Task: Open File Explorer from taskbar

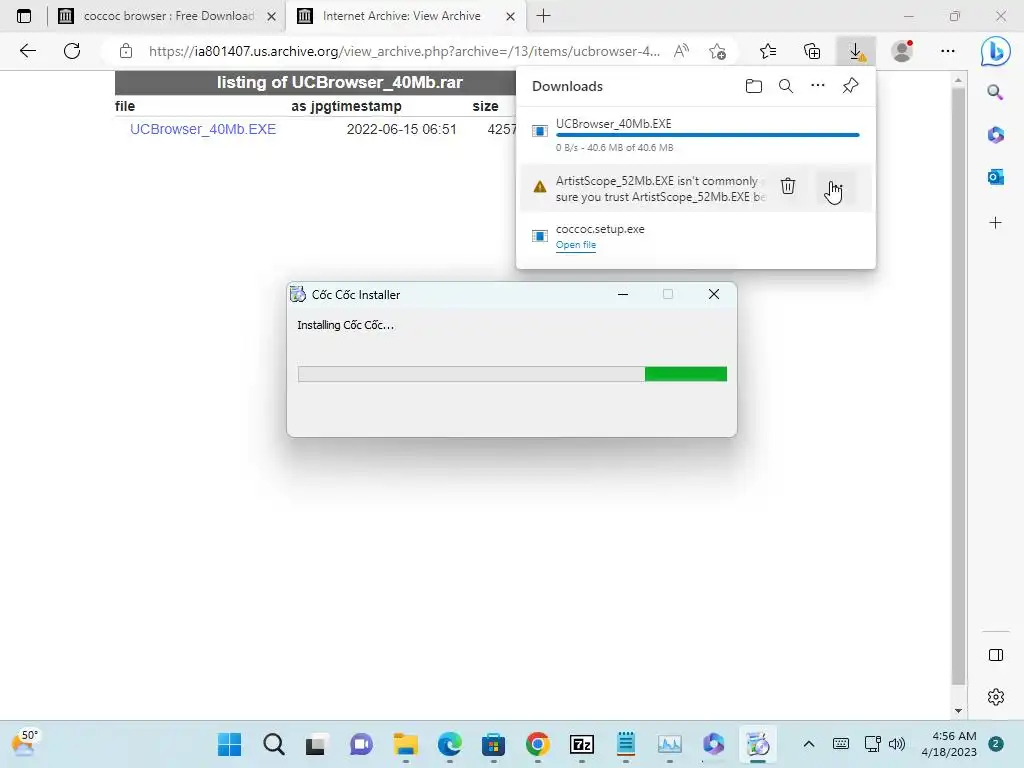Action: pyautogui.click(x=406, y=744)
